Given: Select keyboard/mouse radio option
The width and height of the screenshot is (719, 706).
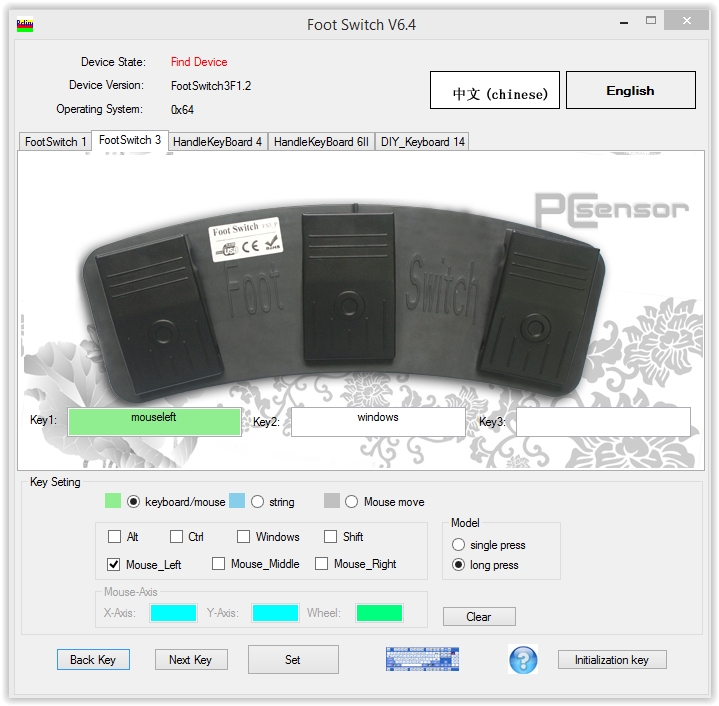Looking at the screenshot, I should 133,502.
